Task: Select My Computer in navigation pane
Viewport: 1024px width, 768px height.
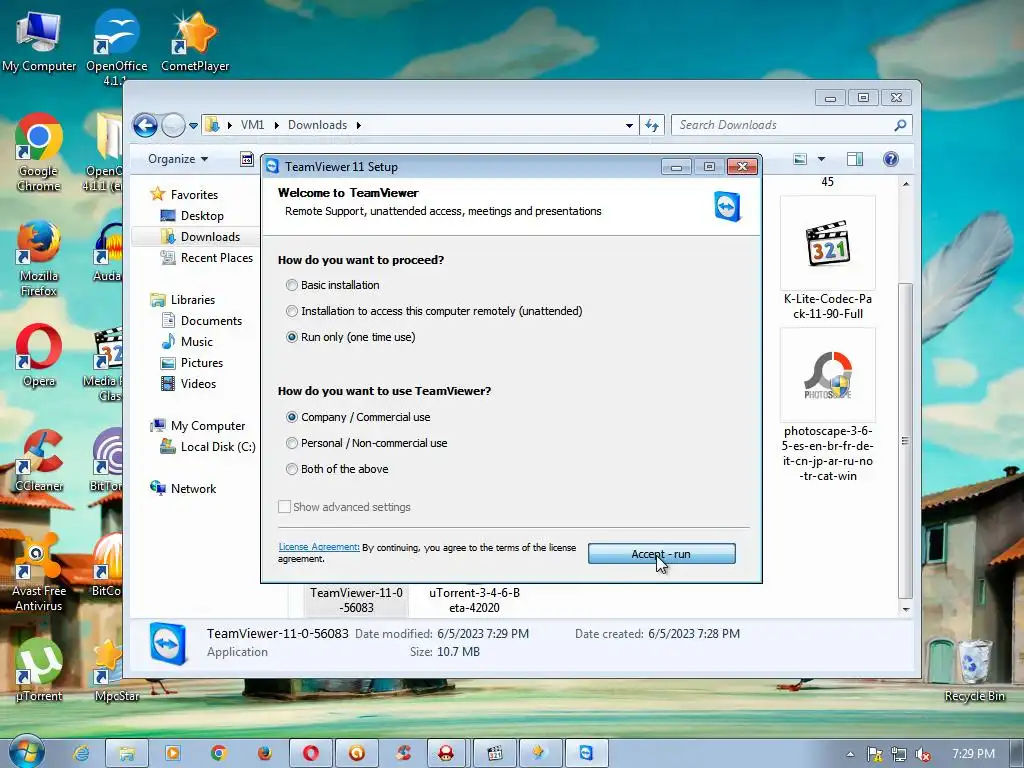Action: (x=198, y=426)
